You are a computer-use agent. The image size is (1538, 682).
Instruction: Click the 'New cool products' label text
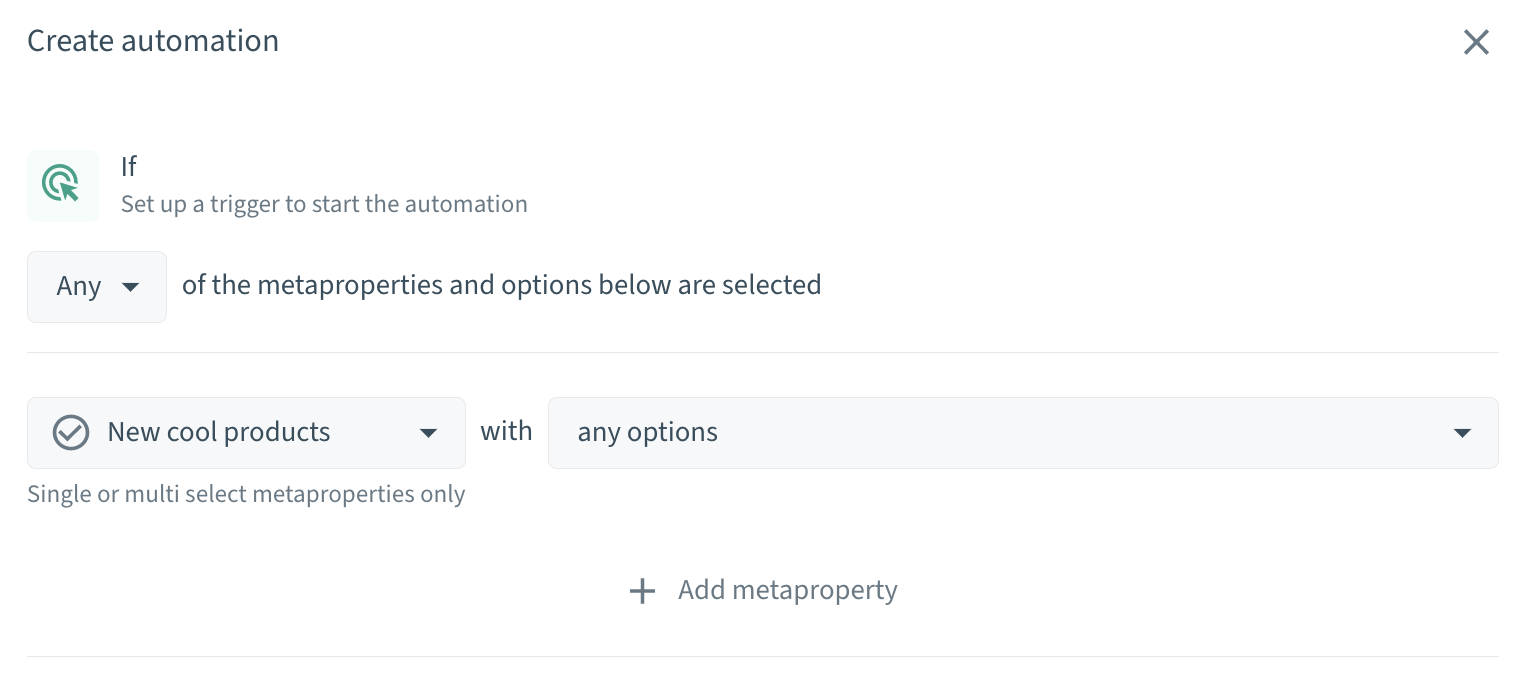pos(219,432)
